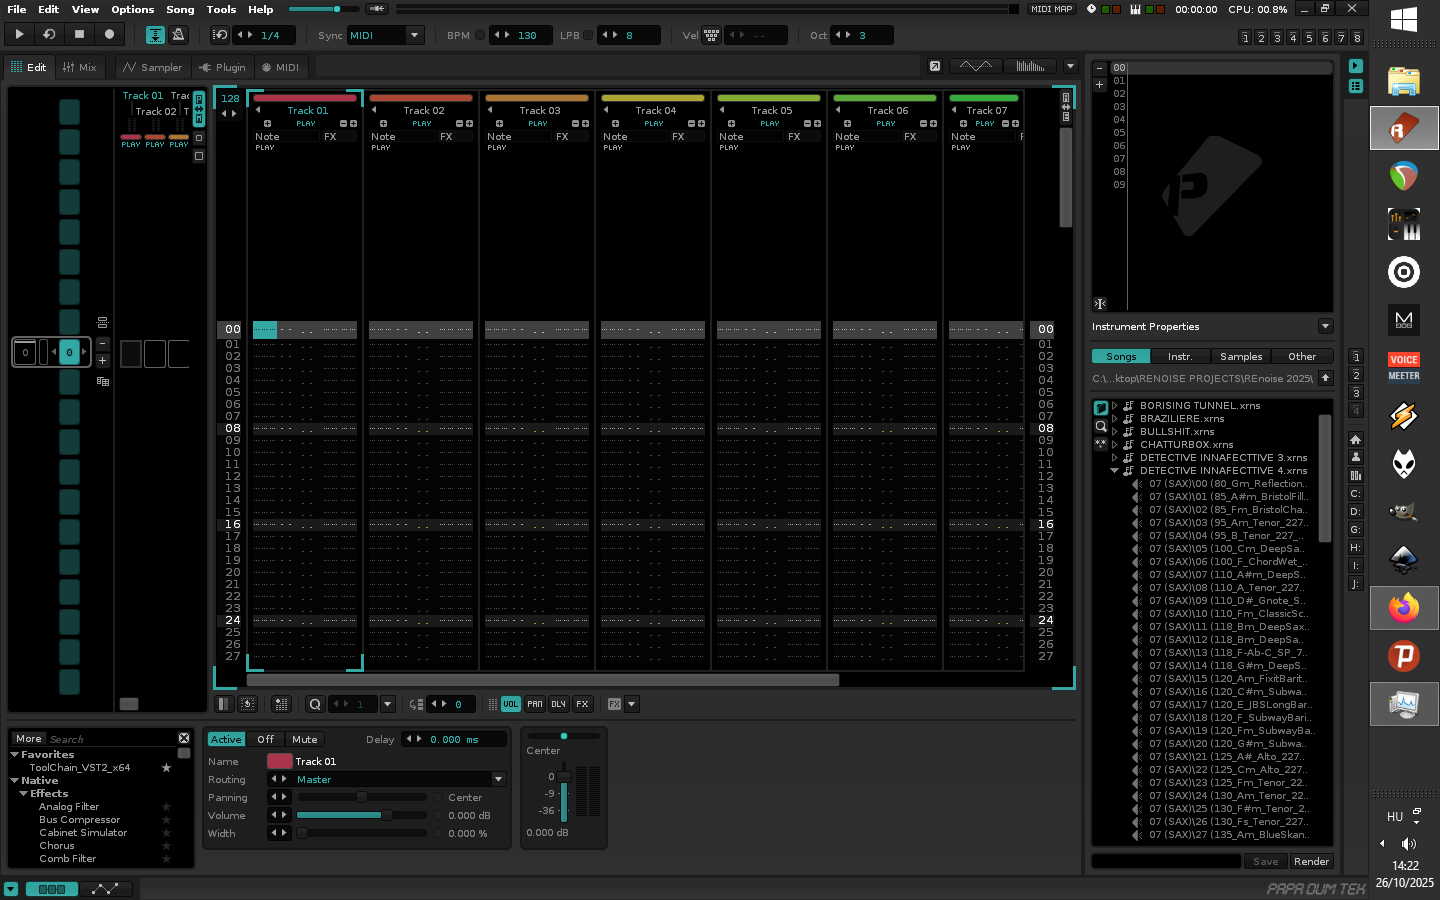This screenshot has width=1440, height=900.
Task: Show the PAN column toggle
Action: (535, 704)
